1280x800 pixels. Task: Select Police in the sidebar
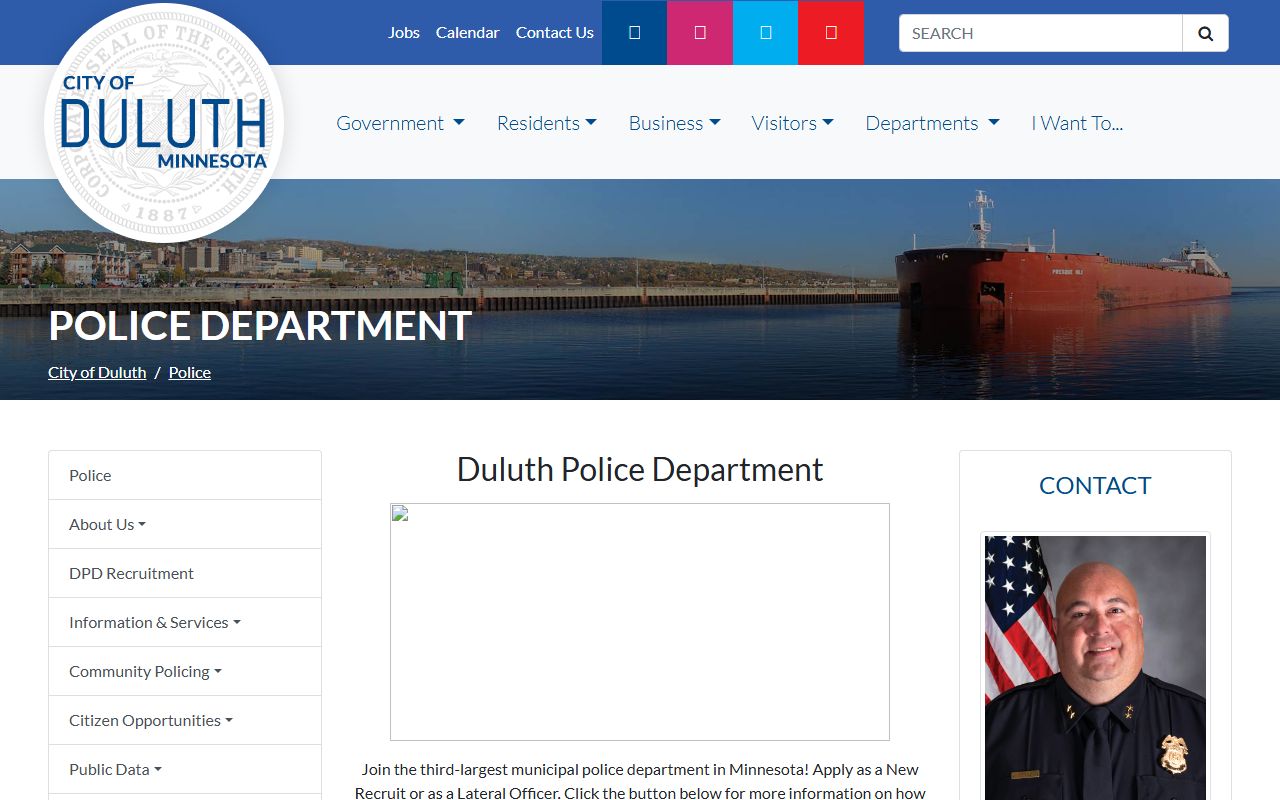[x=185, y=475]
